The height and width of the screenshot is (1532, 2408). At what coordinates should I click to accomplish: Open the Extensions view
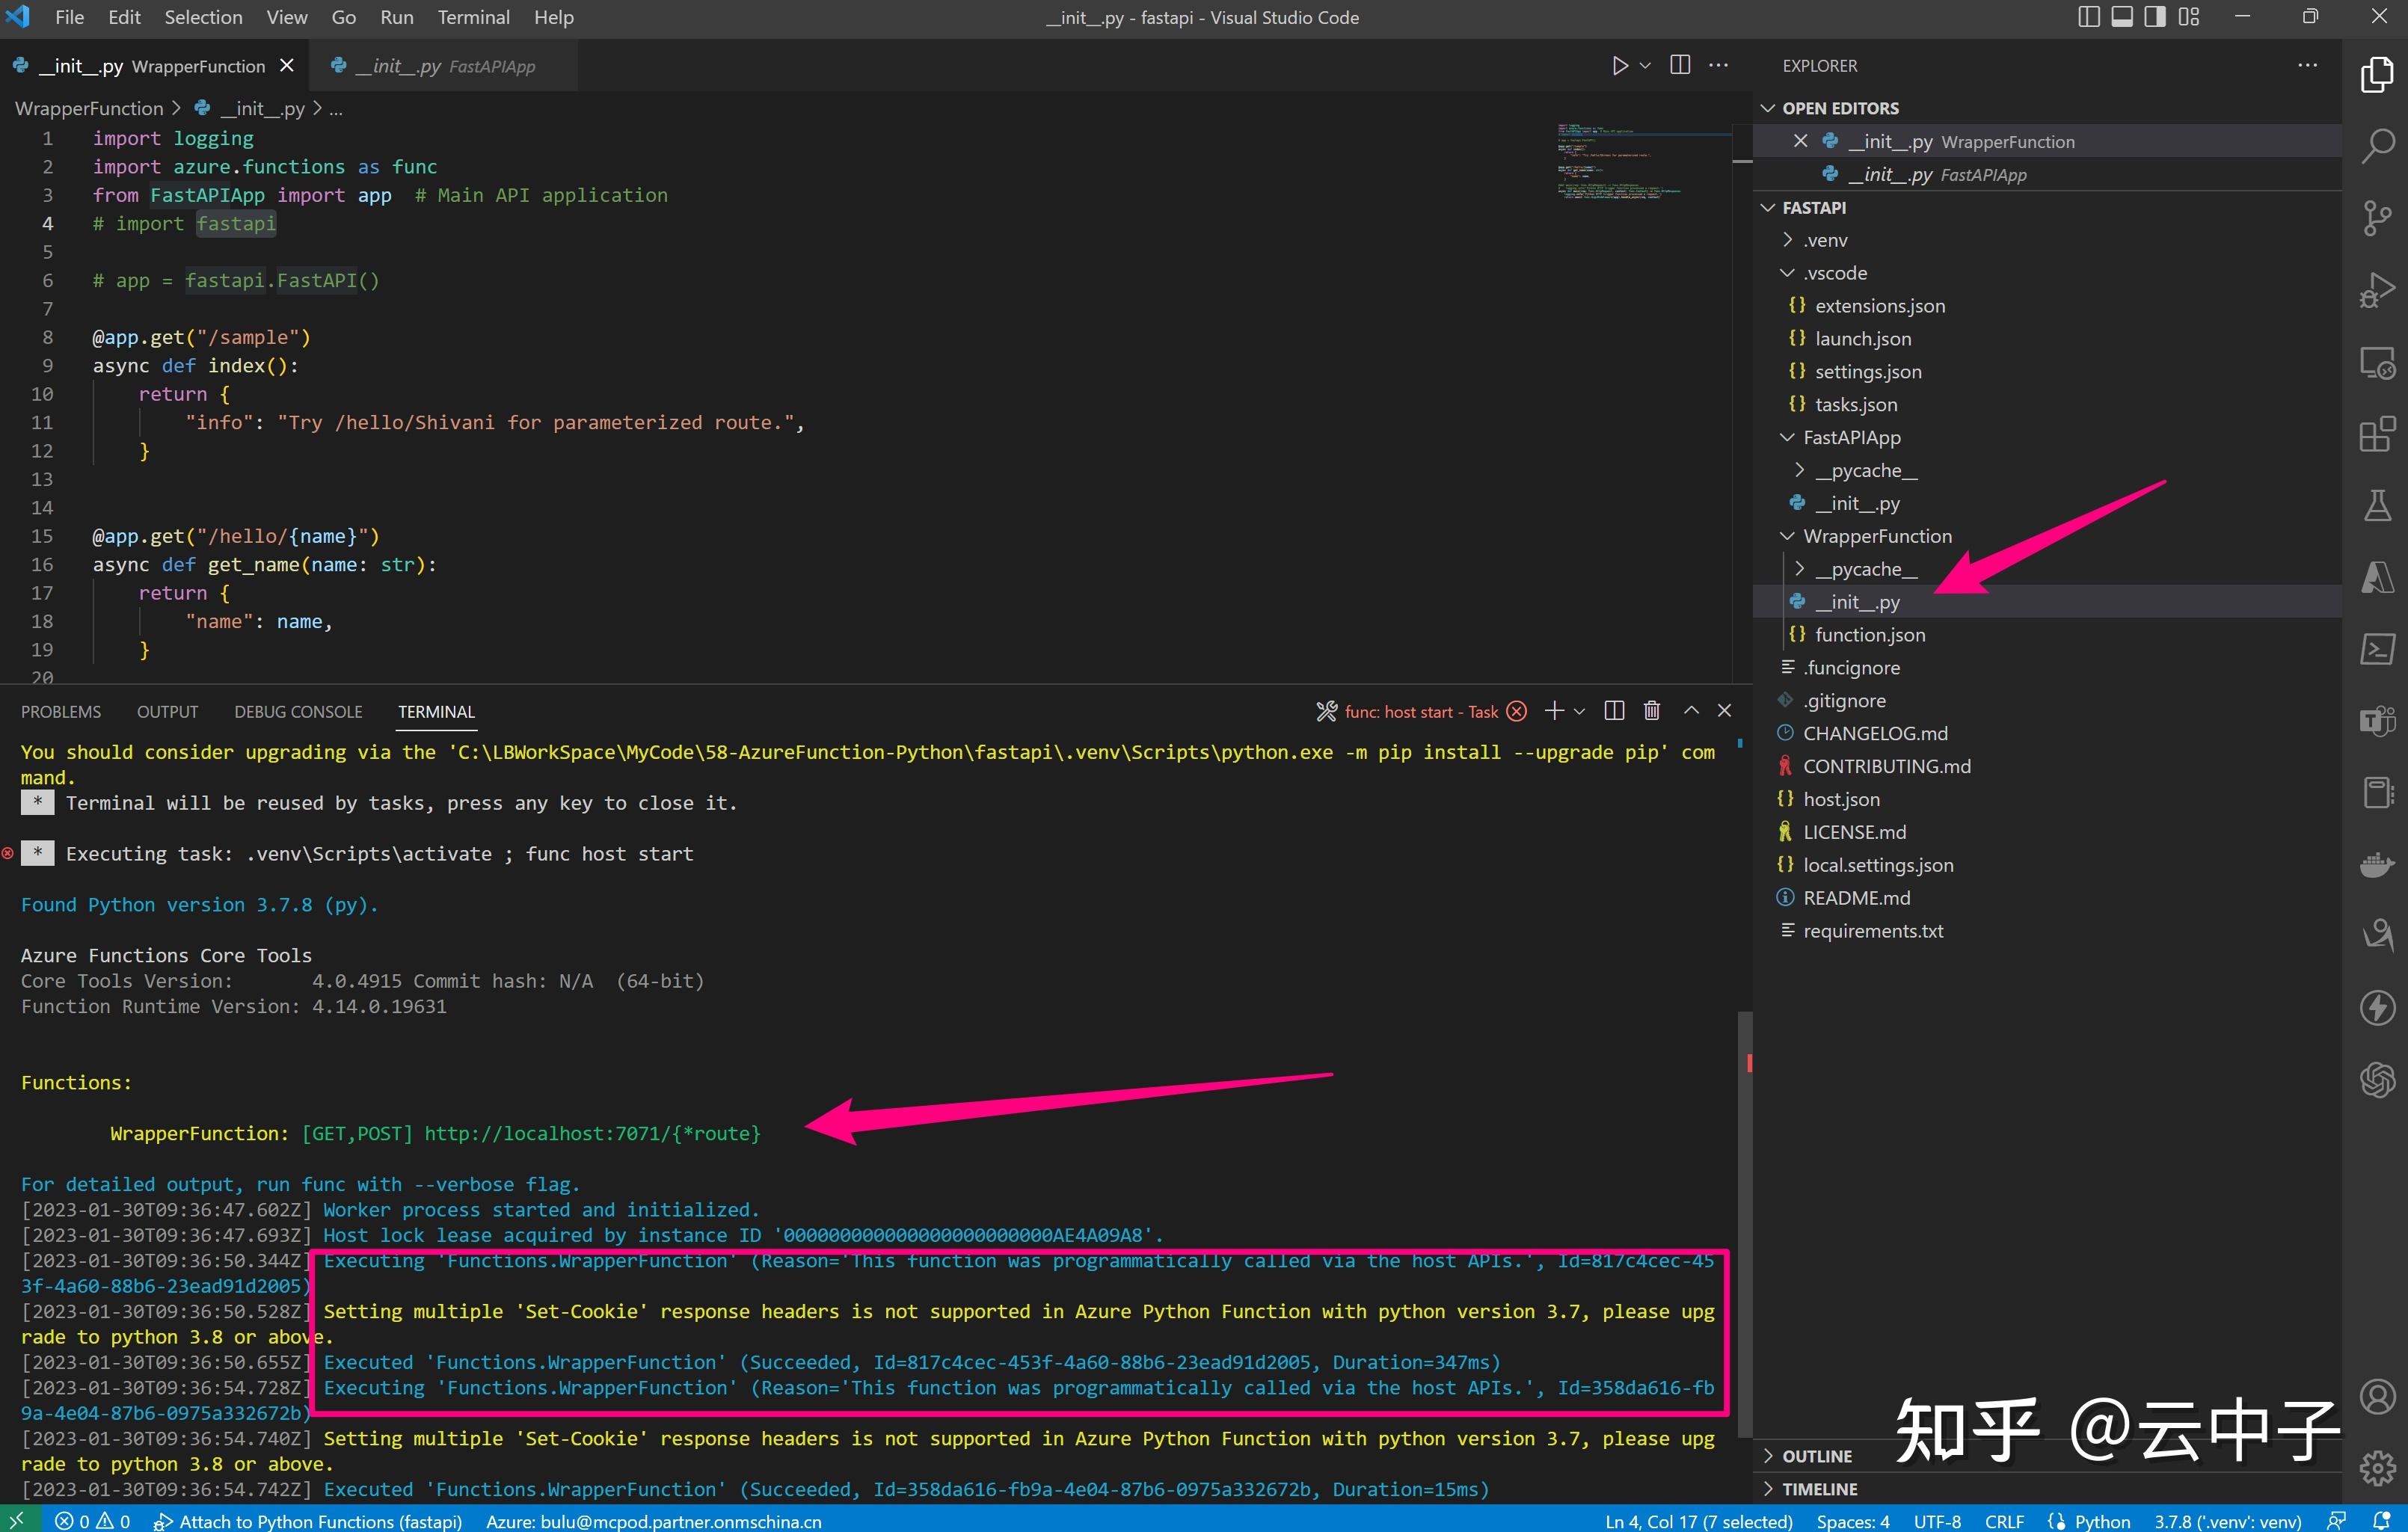click(2378, 434)
